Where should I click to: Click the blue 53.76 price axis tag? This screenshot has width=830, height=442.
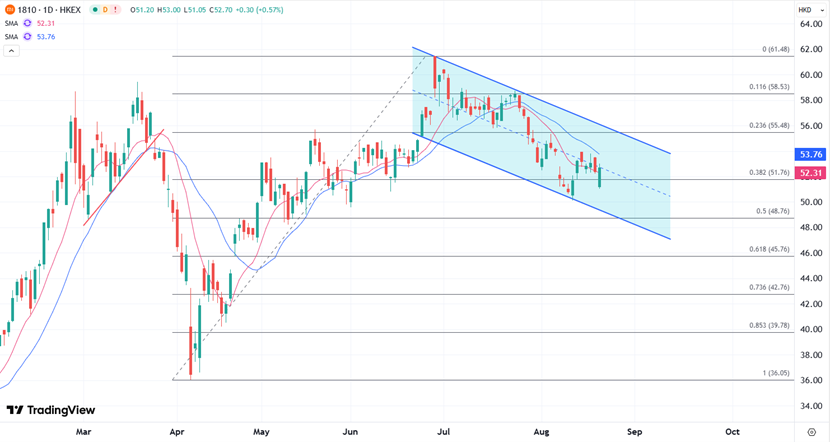810,155
